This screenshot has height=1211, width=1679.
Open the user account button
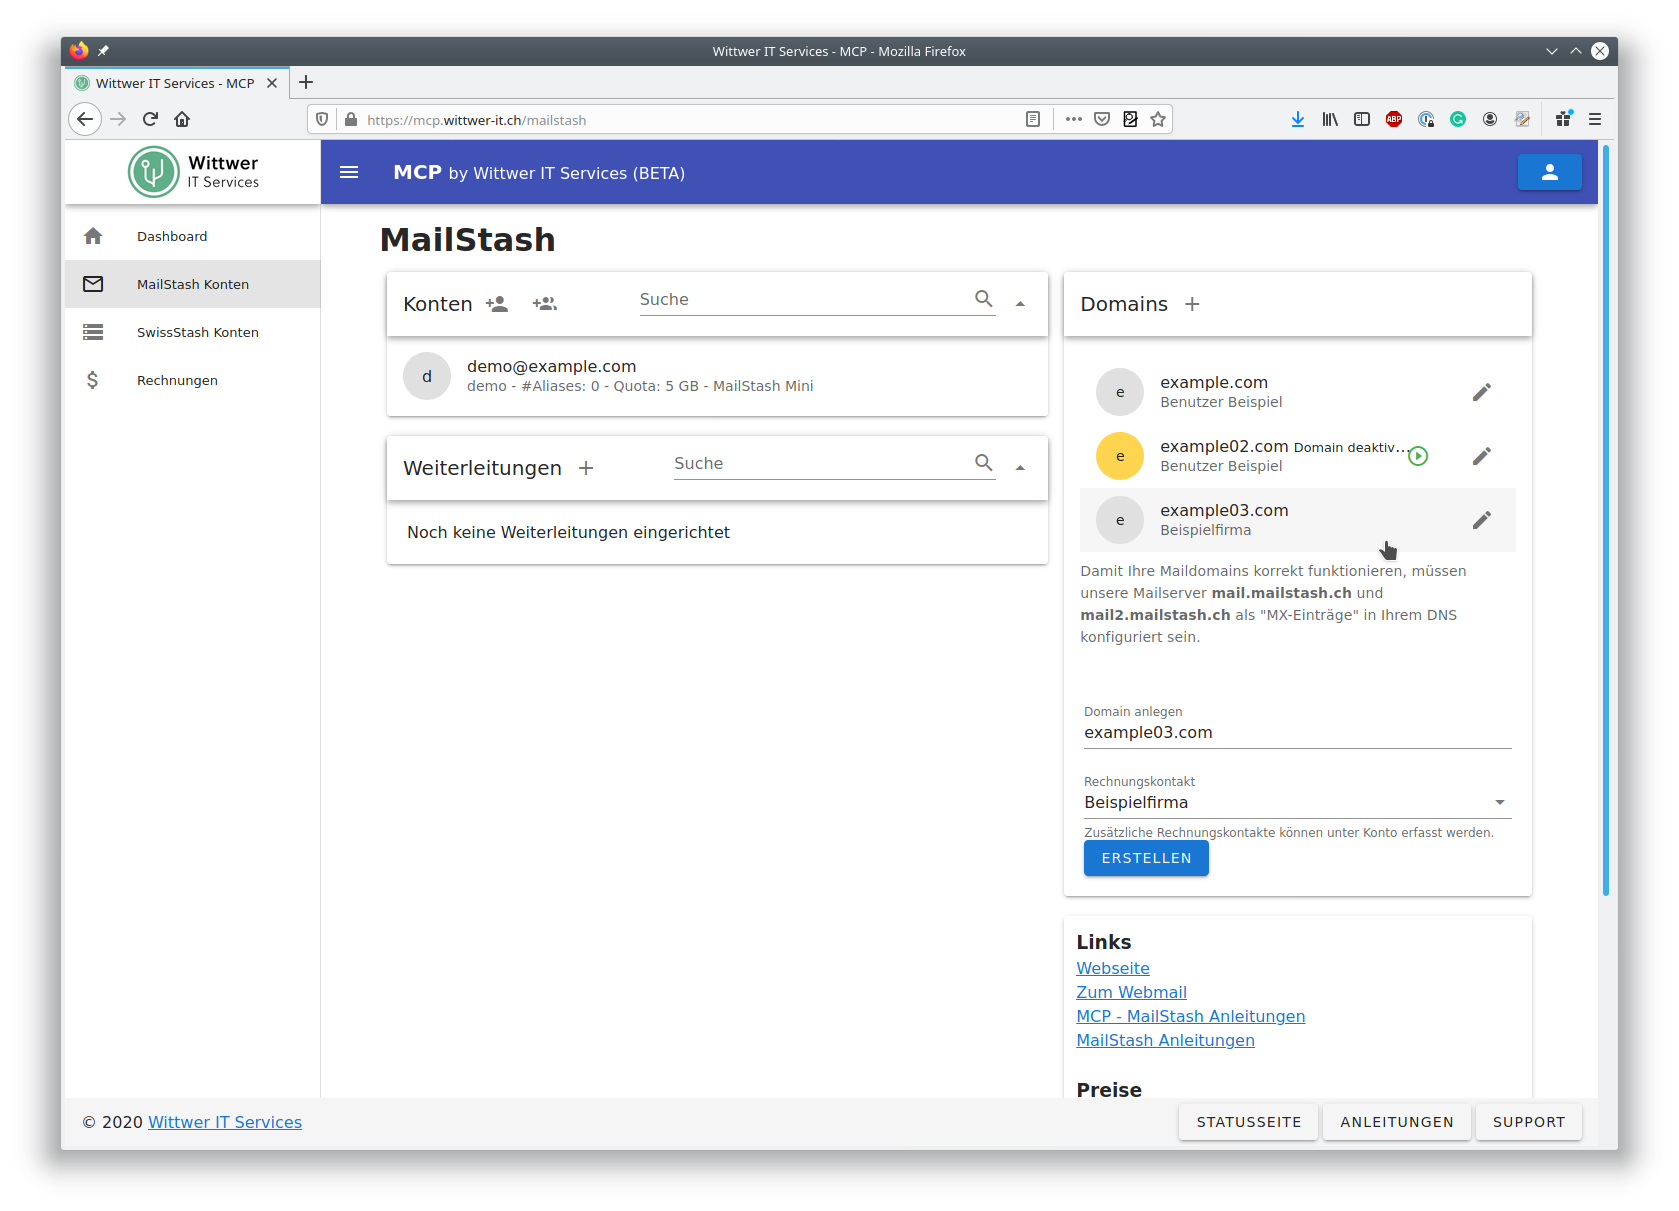(x=1549, y=172)
